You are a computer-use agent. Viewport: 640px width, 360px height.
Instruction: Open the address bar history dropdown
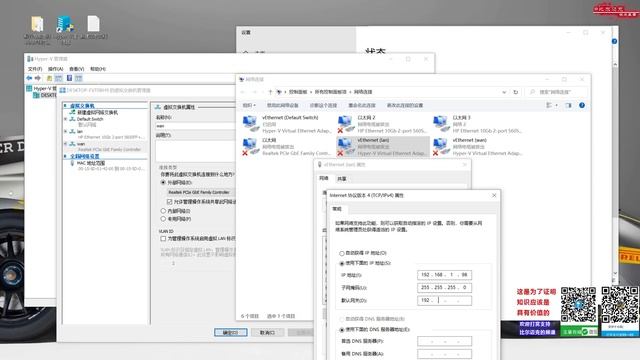tap(504, 92)
